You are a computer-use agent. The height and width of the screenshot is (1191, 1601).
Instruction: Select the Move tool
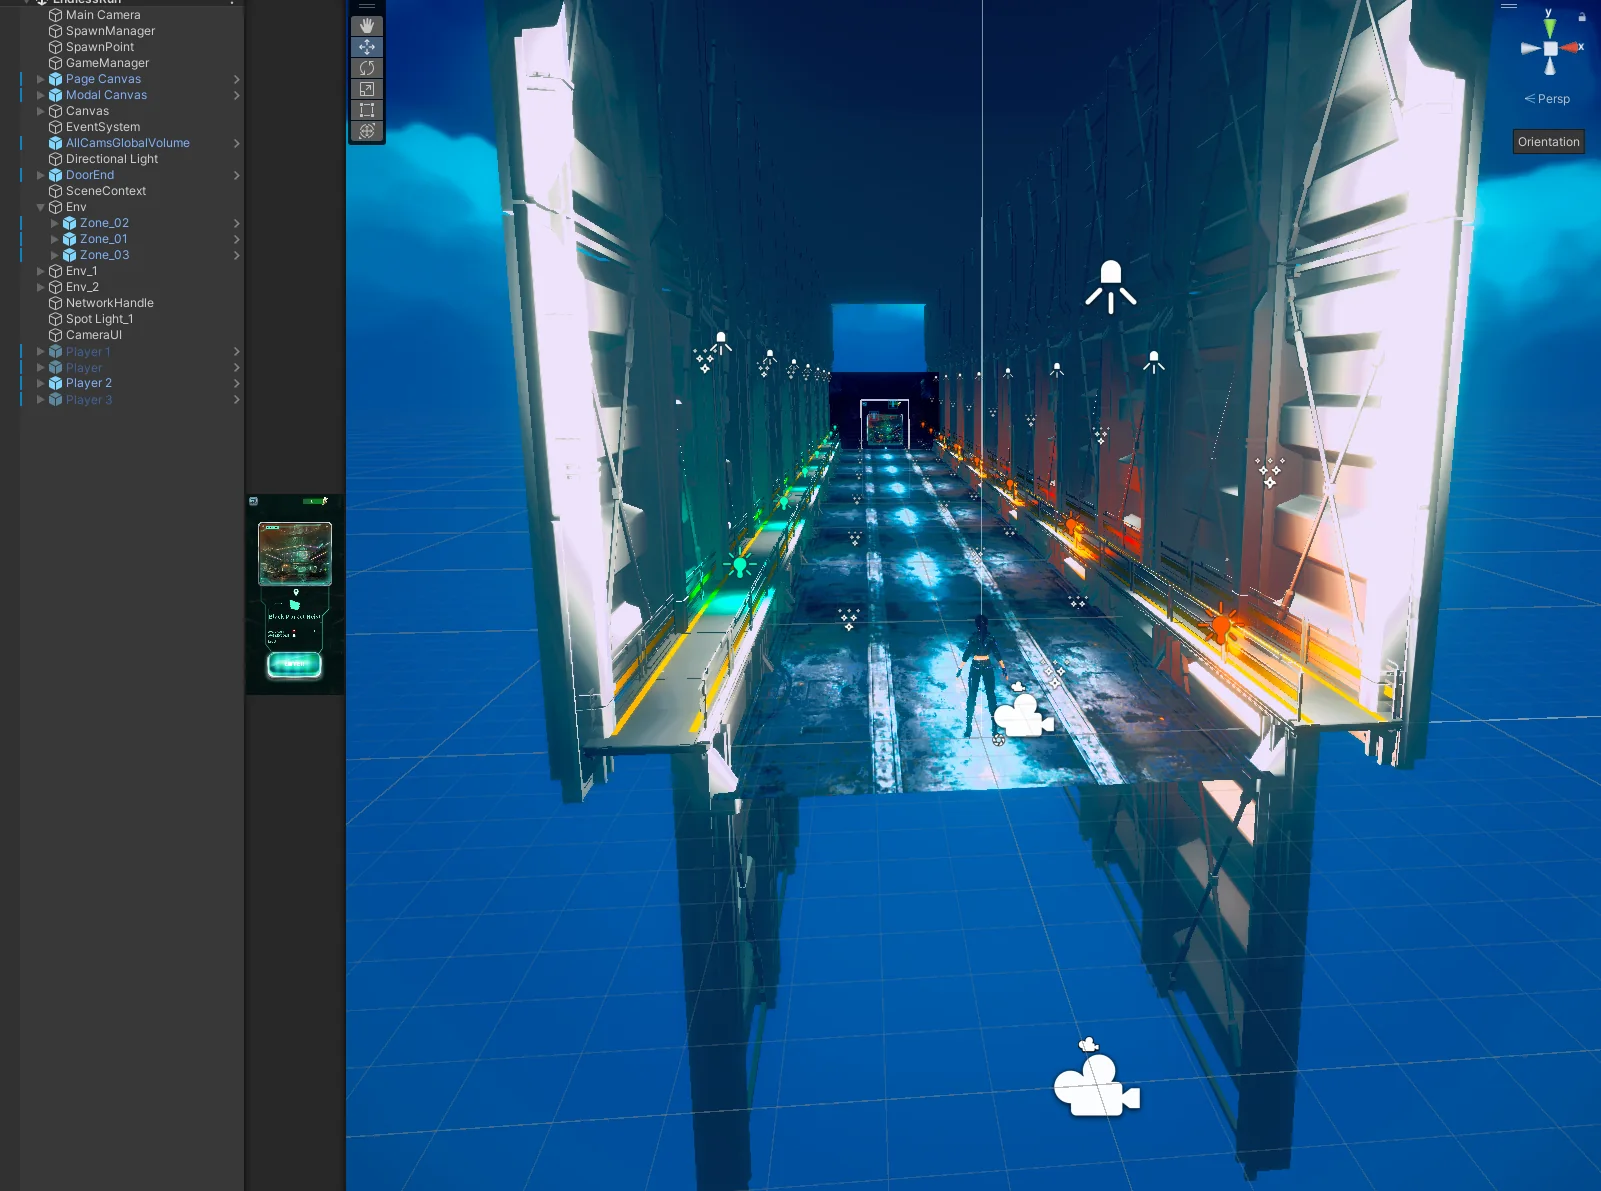tap(367, 47)
